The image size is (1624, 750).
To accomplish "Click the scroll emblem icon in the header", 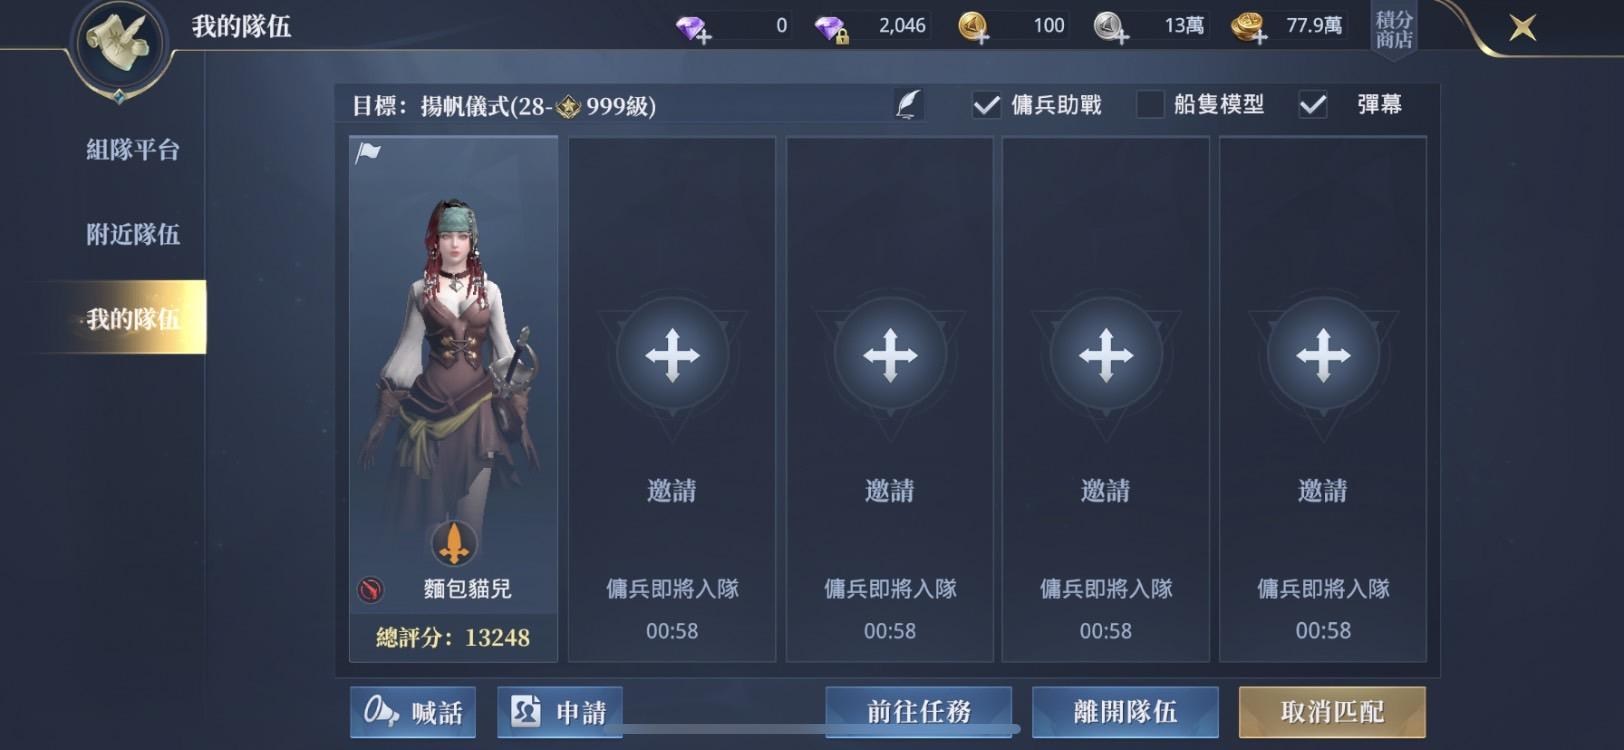I will (x=118, y=45).
